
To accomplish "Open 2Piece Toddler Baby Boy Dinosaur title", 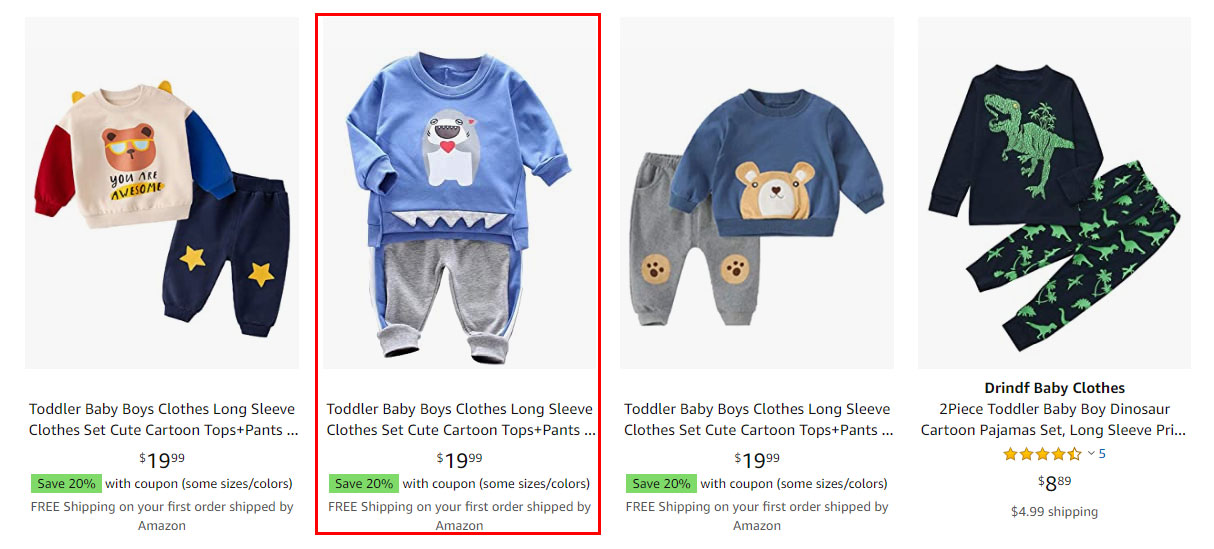I will click(x=1054, y=419).
